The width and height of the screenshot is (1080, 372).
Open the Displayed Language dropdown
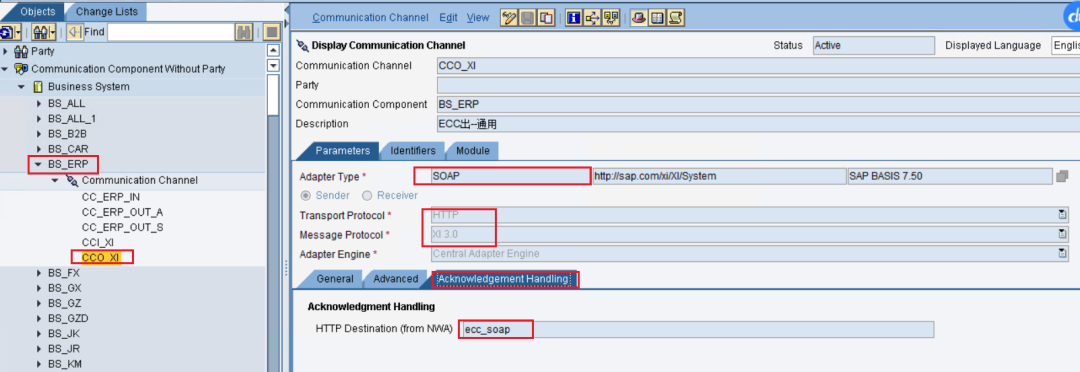(x=1065, y=45)
